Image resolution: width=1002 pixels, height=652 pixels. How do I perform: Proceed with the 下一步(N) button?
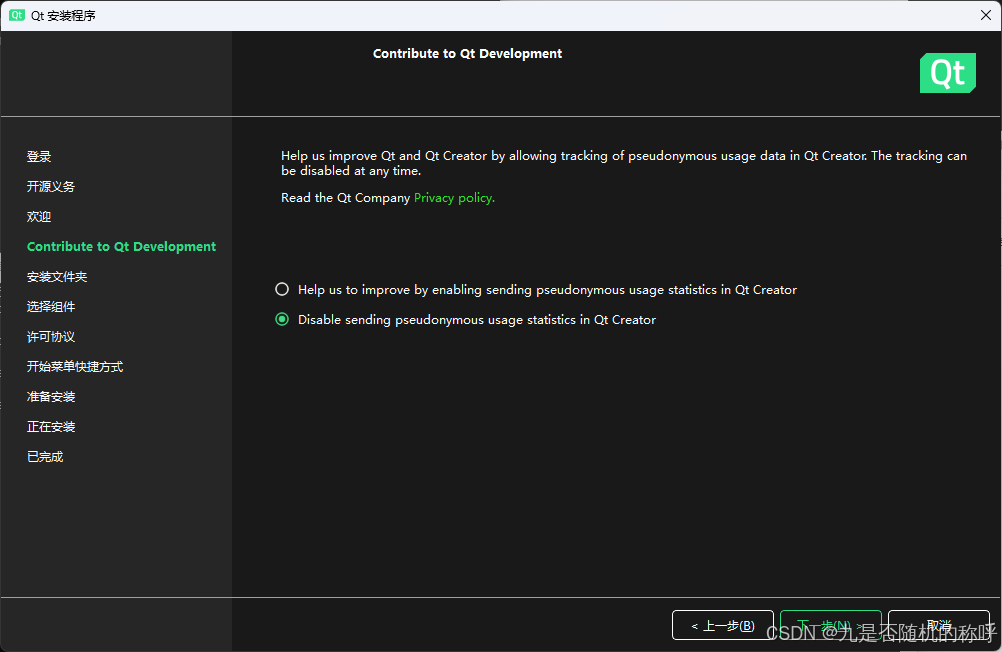coord(831,625)
